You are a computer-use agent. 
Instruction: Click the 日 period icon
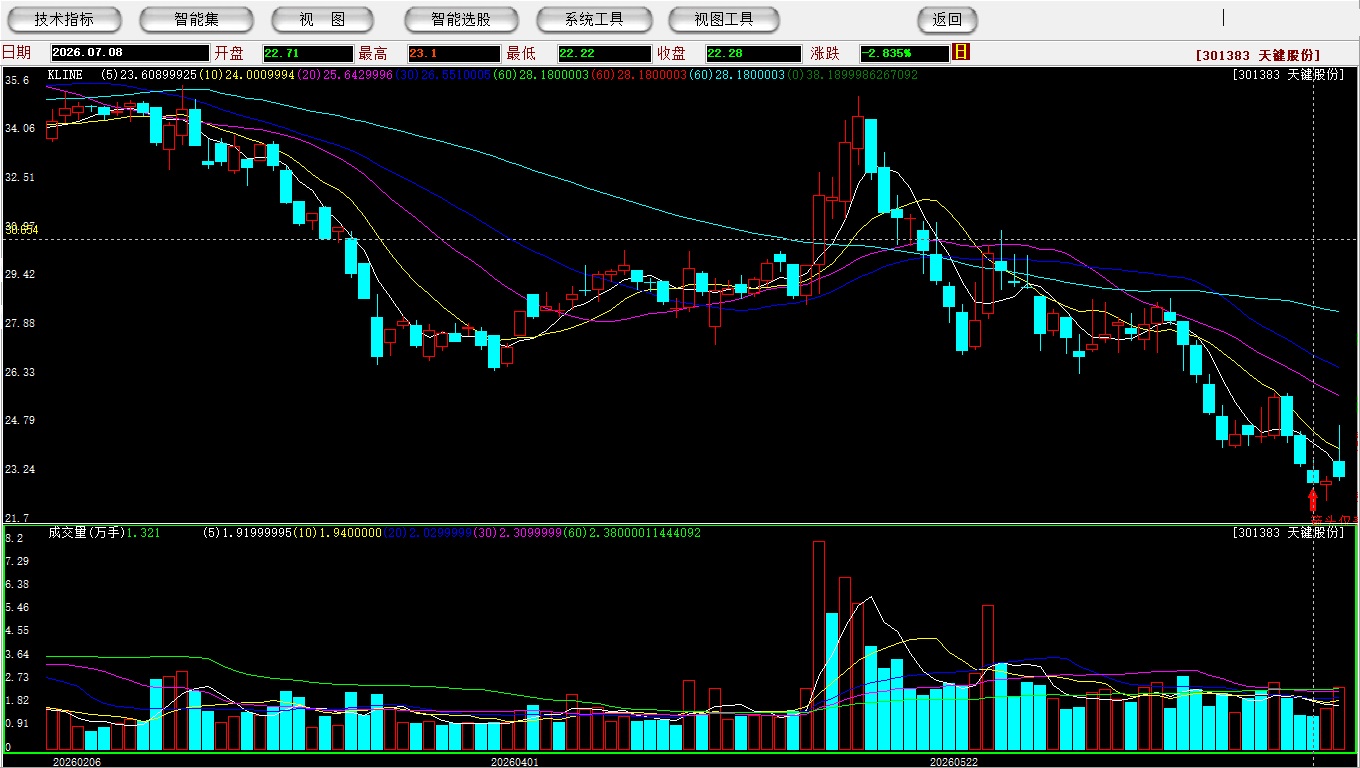(x=961, y=52)
